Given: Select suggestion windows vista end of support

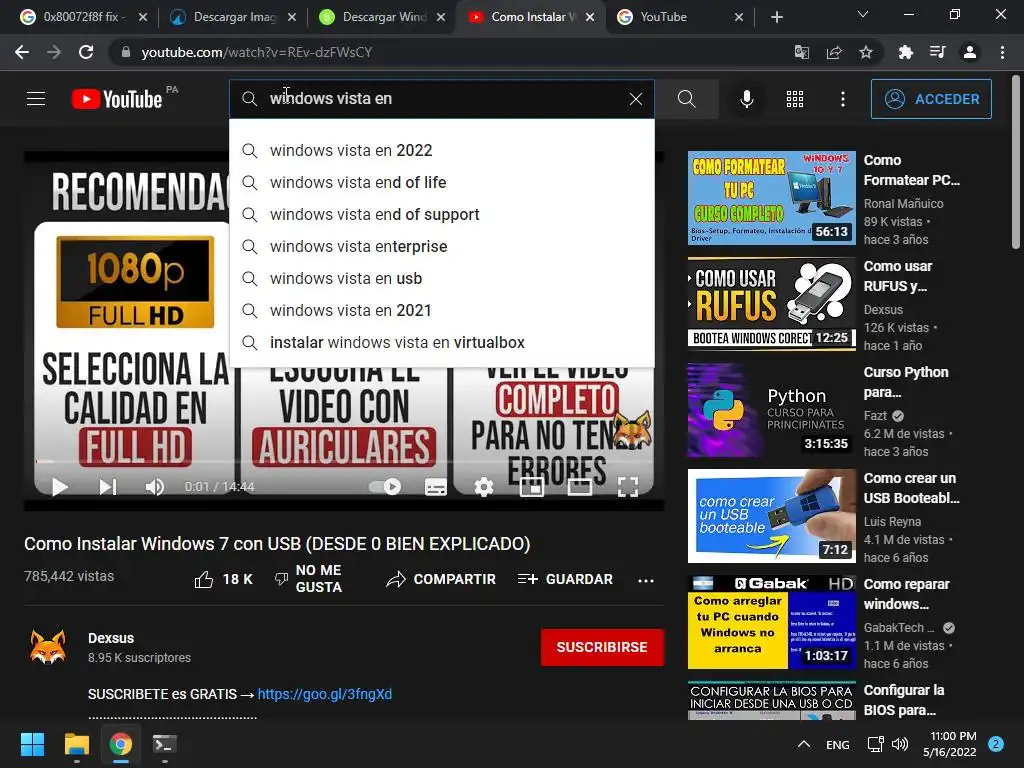Looking at the screenshot, I should (441, 214).
